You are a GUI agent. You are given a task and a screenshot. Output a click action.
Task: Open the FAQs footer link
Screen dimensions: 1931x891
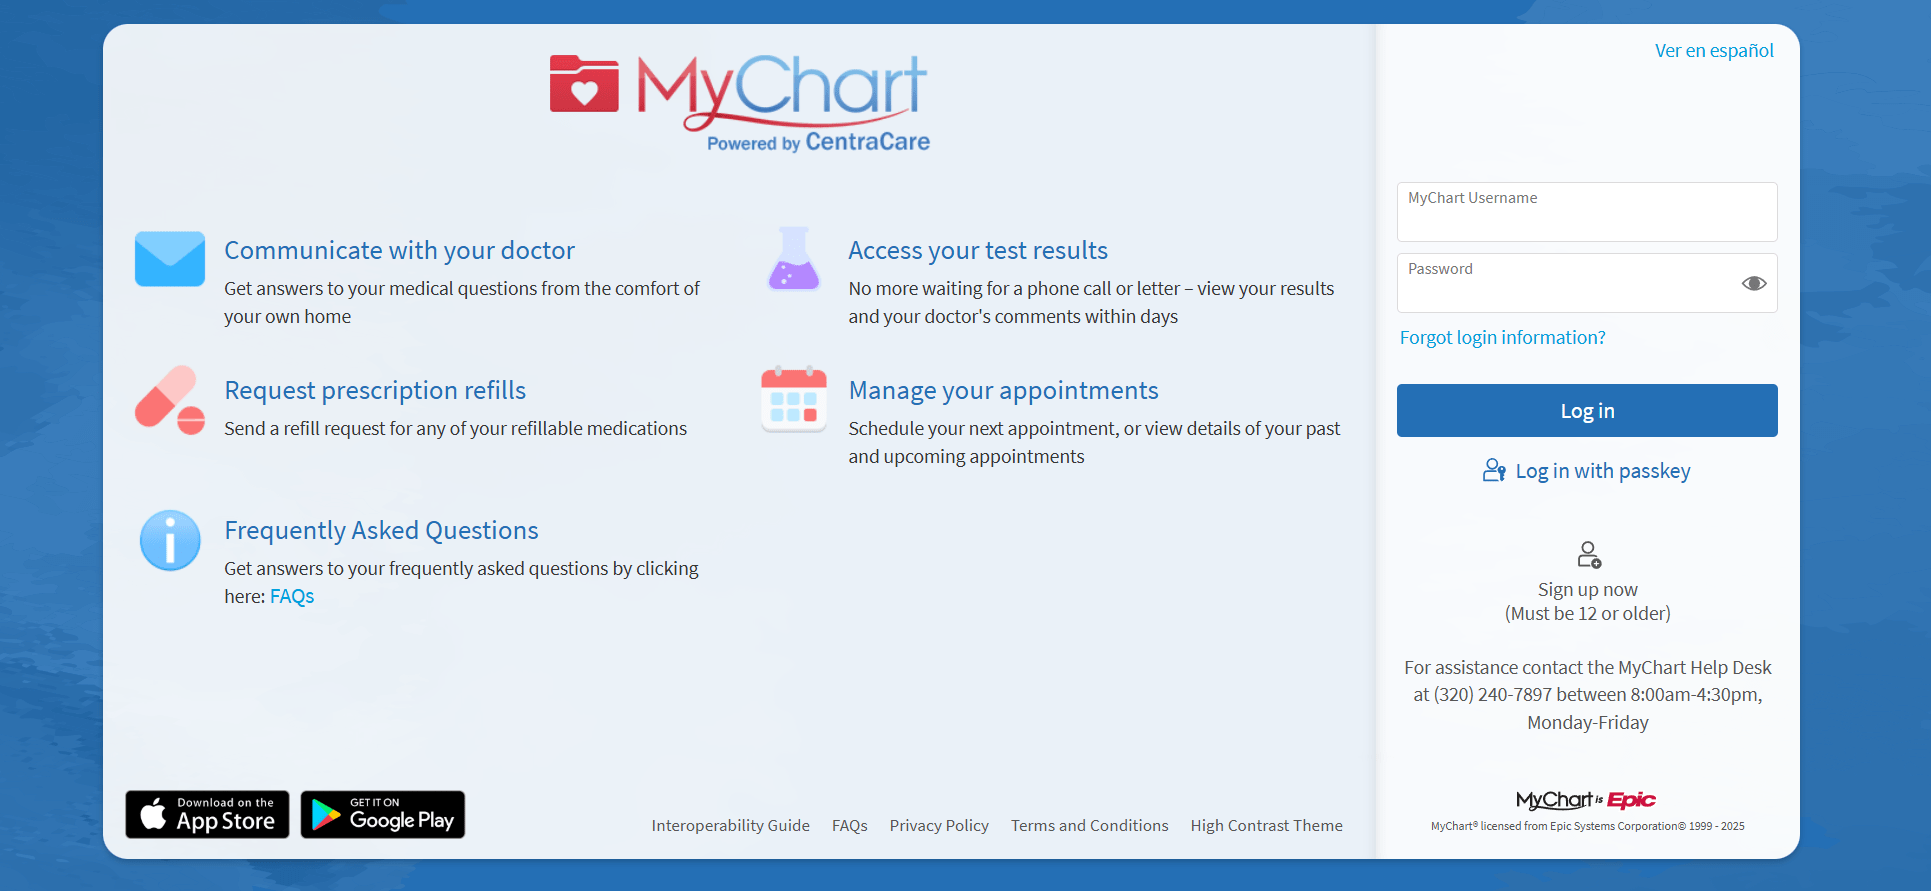(x=850, y=826)
